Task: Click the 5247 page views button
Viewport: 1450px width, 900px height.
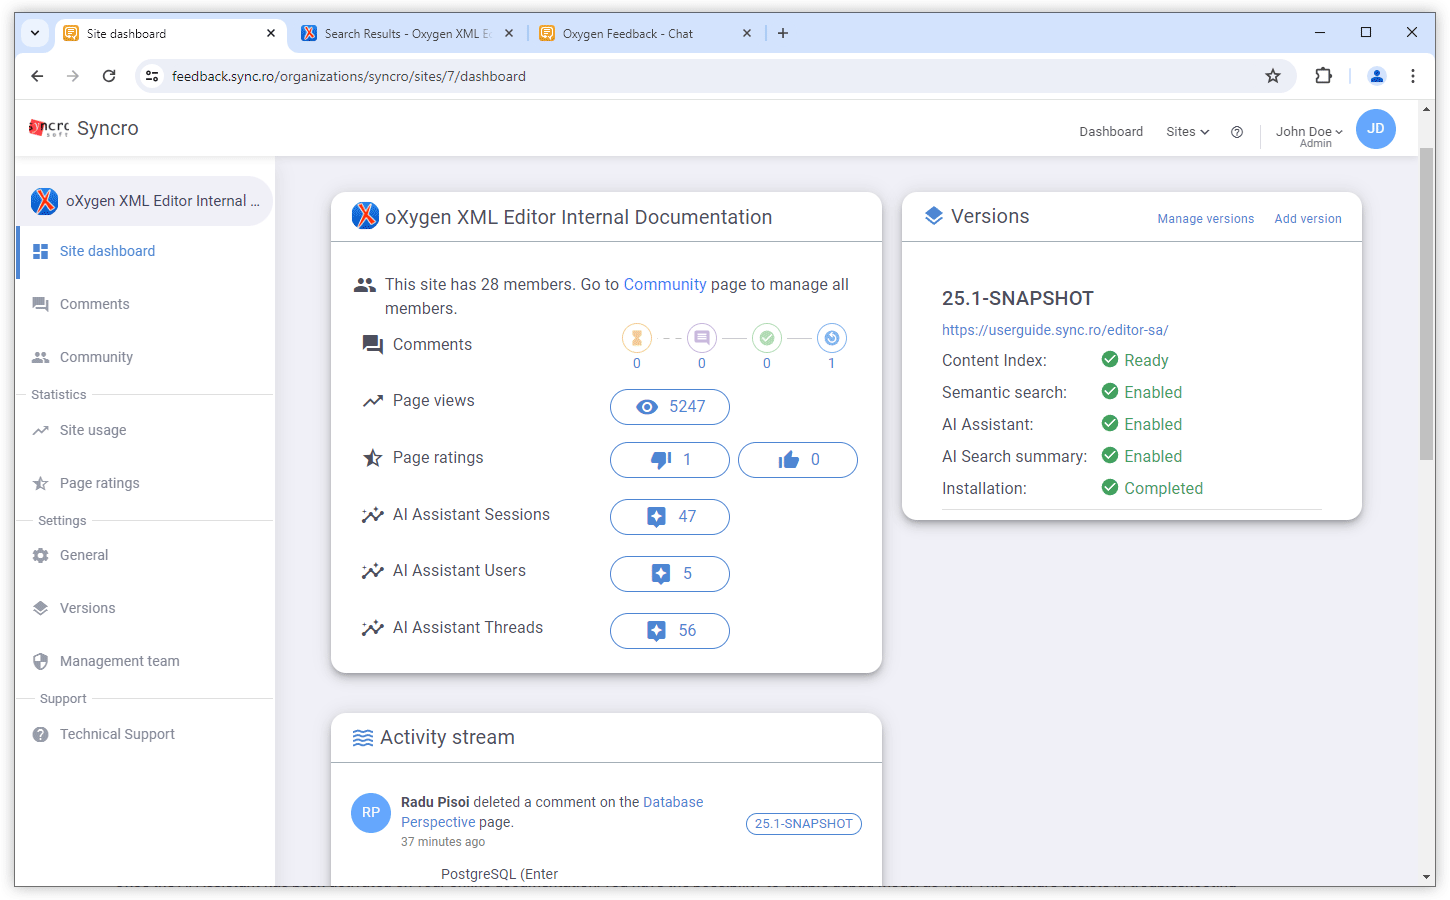Action: tap(670, 407)
